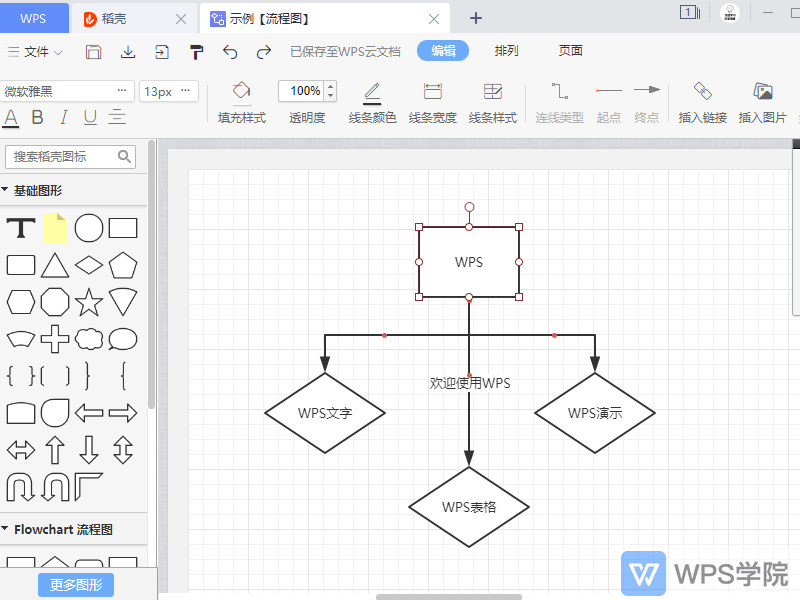Select the pentagon shape
Viewport: 800px width, 600px height.
123,265
